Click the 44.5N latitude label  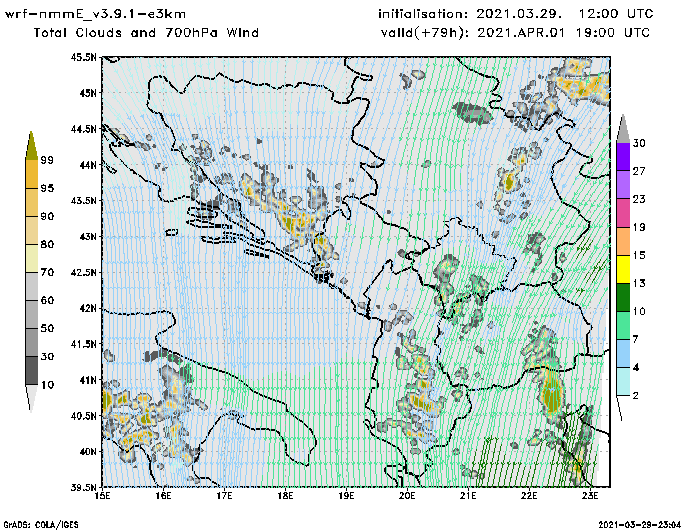(x=83, y=129)
